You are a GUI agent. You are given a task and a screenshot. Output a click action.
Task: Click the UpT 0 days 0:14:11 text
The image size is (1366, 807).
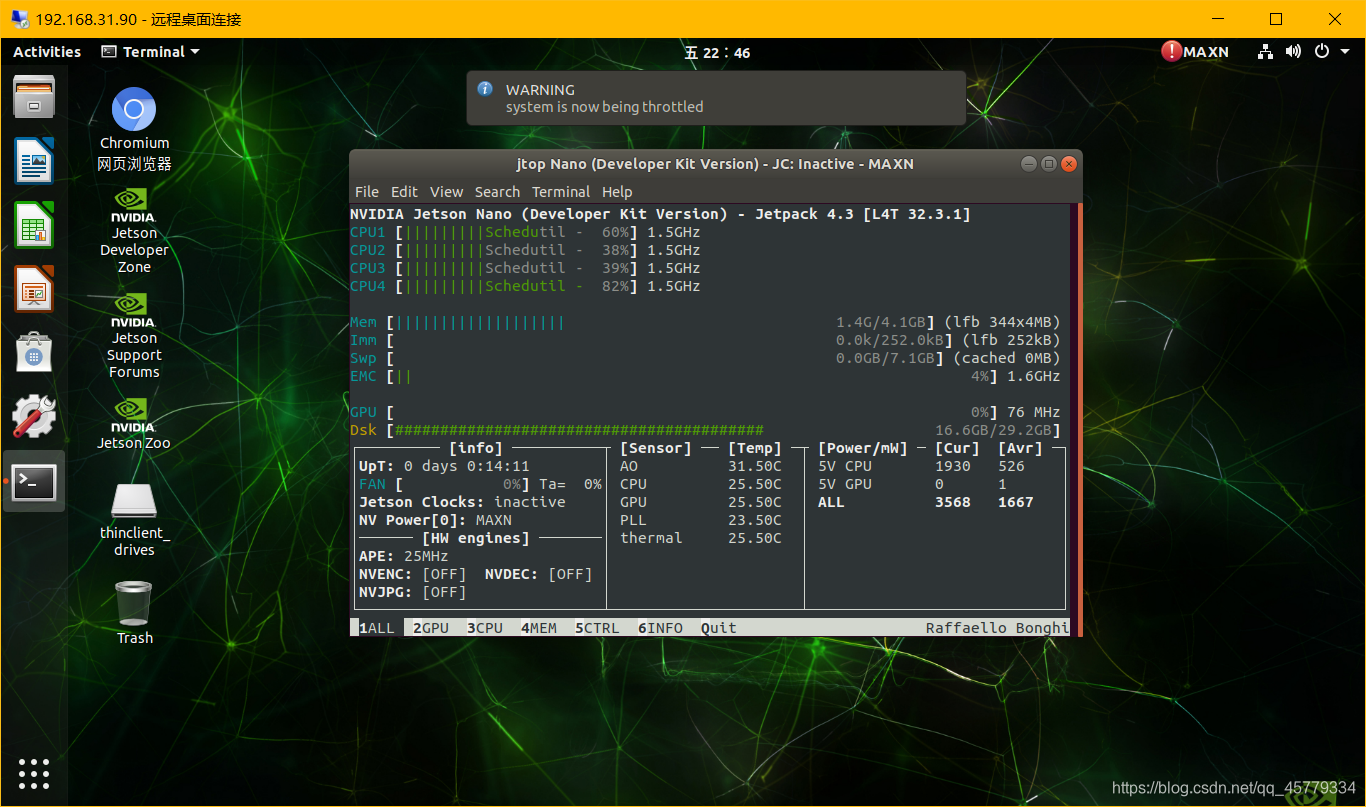[x=444, y=466]
